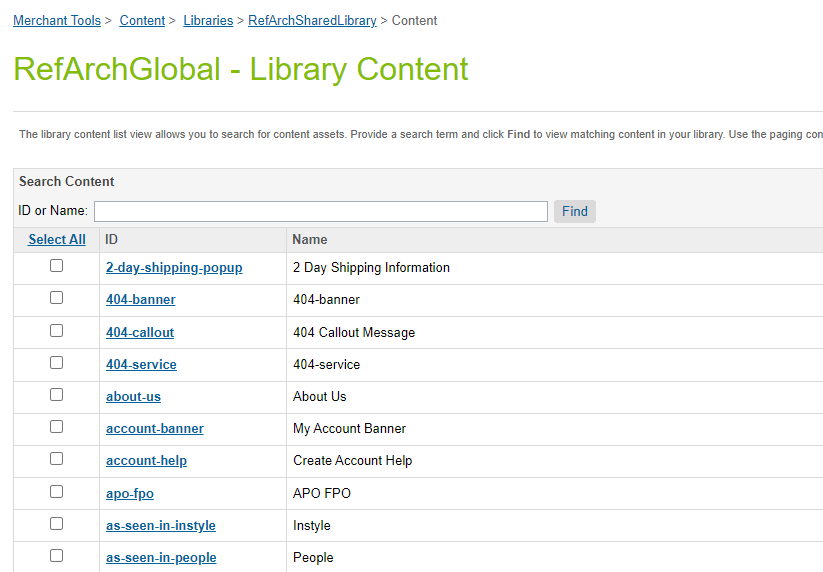Click the Find button

pos(575,211)
